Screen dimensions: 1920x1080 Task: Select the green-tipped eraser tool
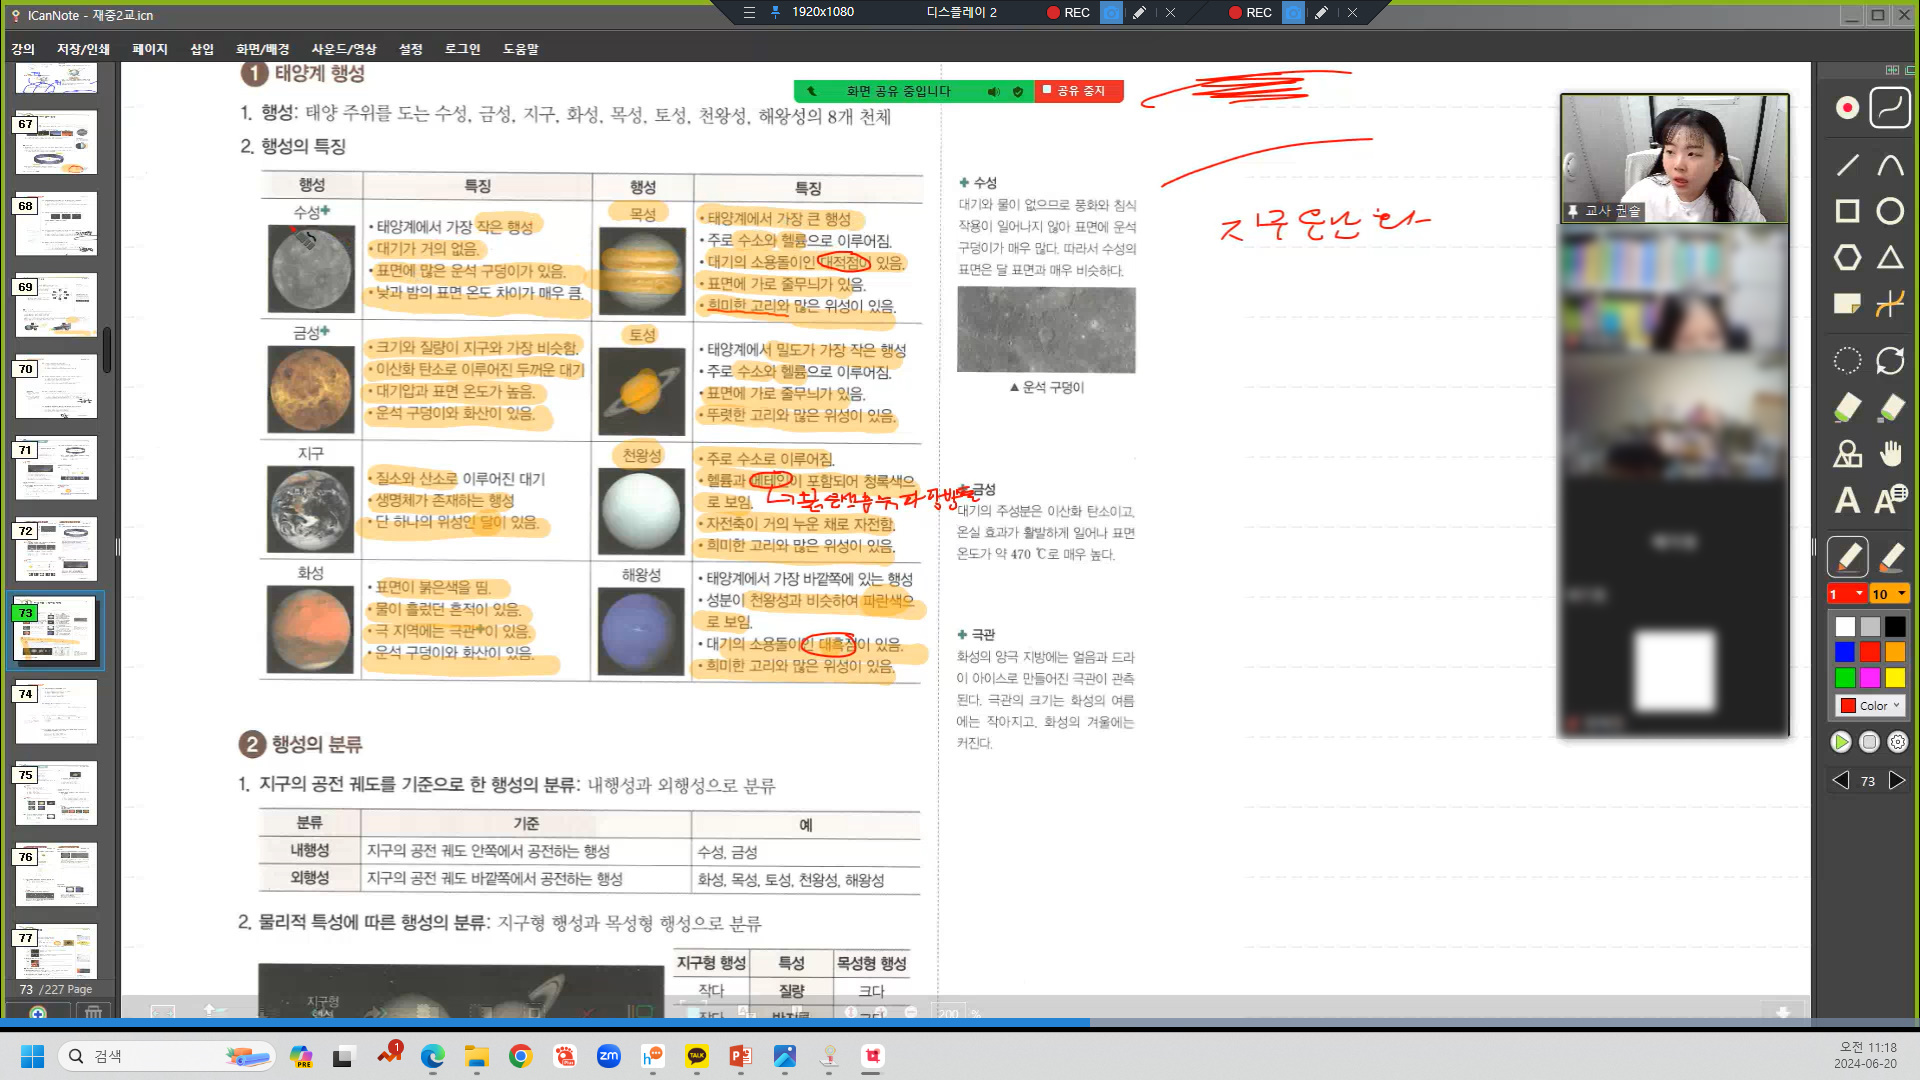(x=1847, y=407)
